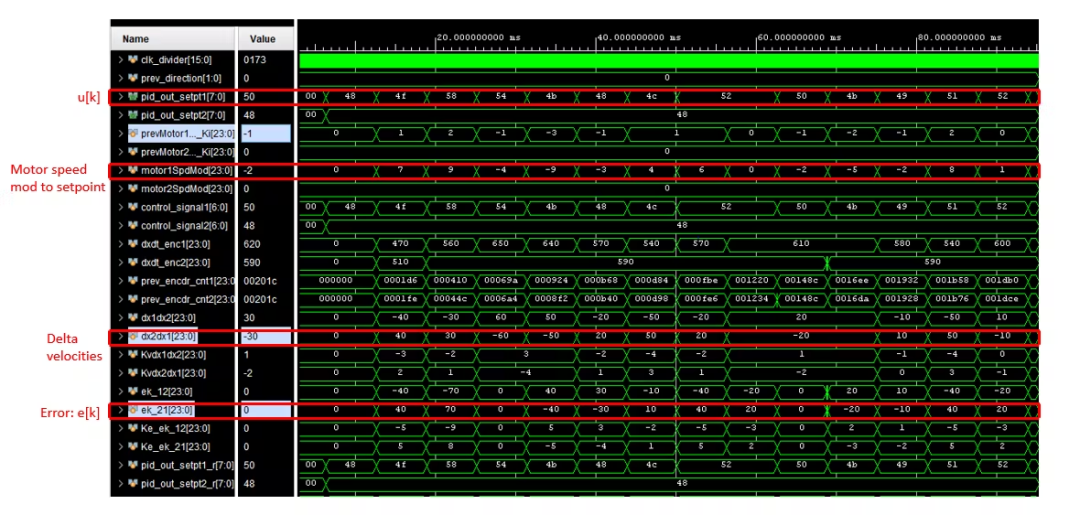Click the icon next to ek_21[23:0]

[131, 410]
